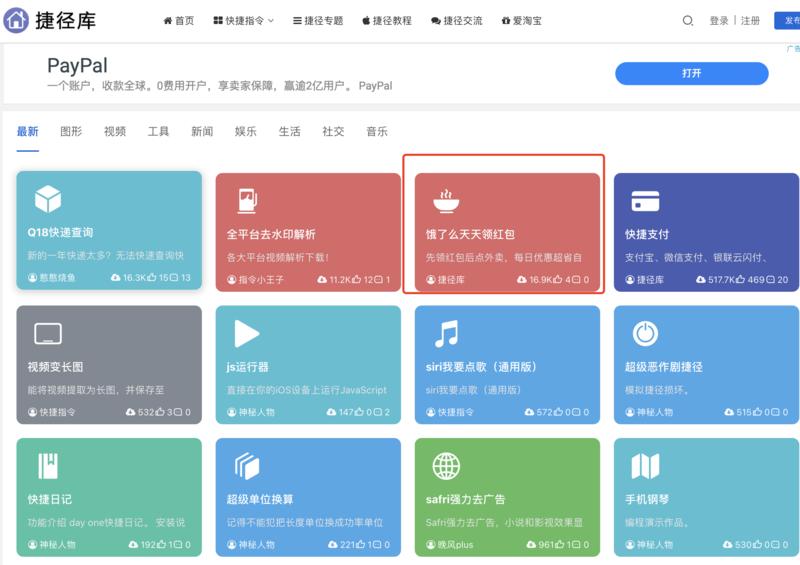Click author name 指令小王子
Image resolution: width=800 pixels, height=565 pixels.
click(x=261, y=280)
